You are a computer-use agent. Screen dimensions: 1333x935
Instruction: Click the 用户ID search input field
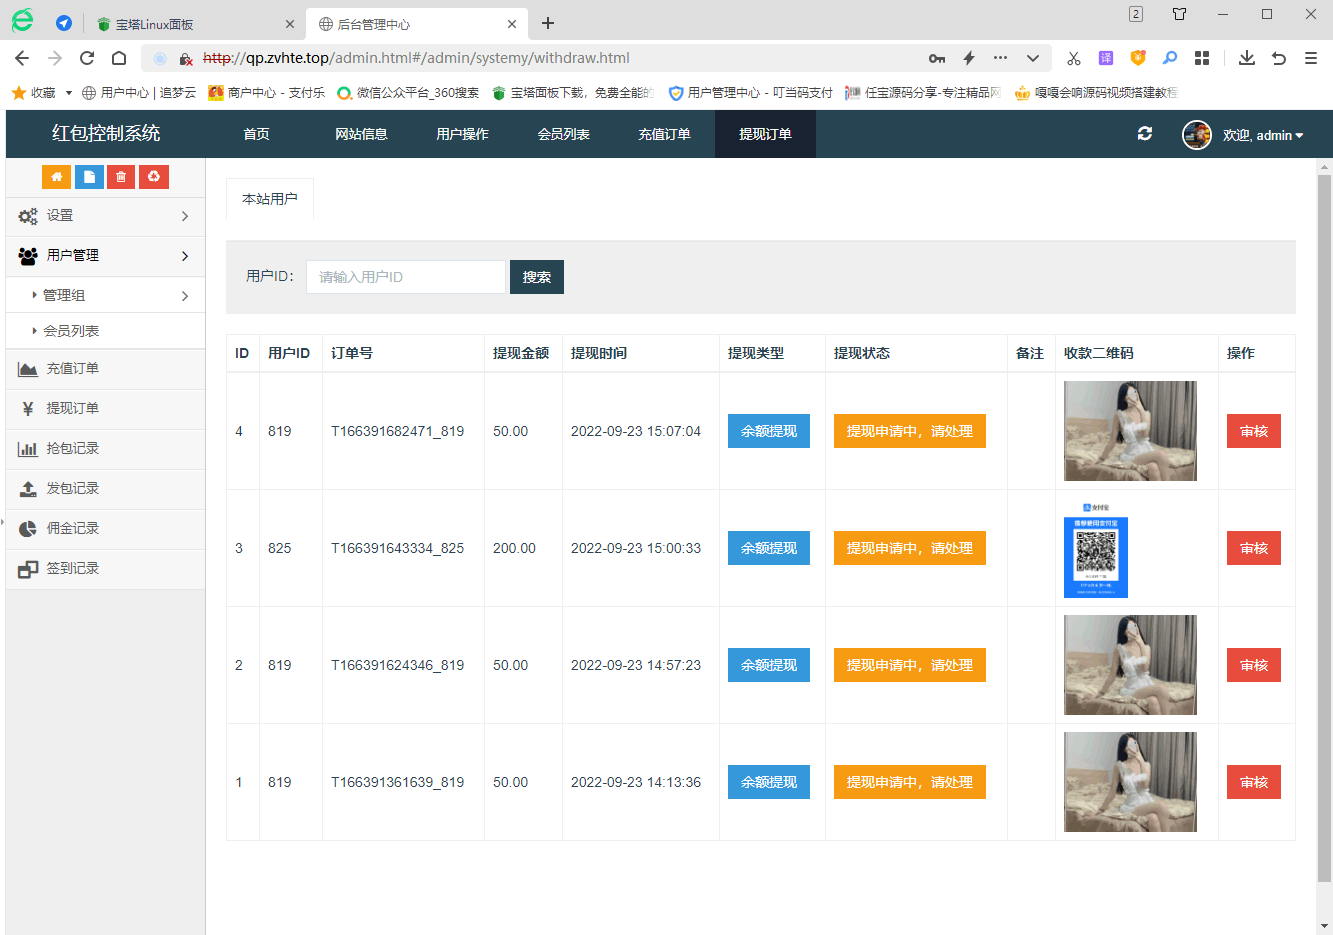pos(405,277)
